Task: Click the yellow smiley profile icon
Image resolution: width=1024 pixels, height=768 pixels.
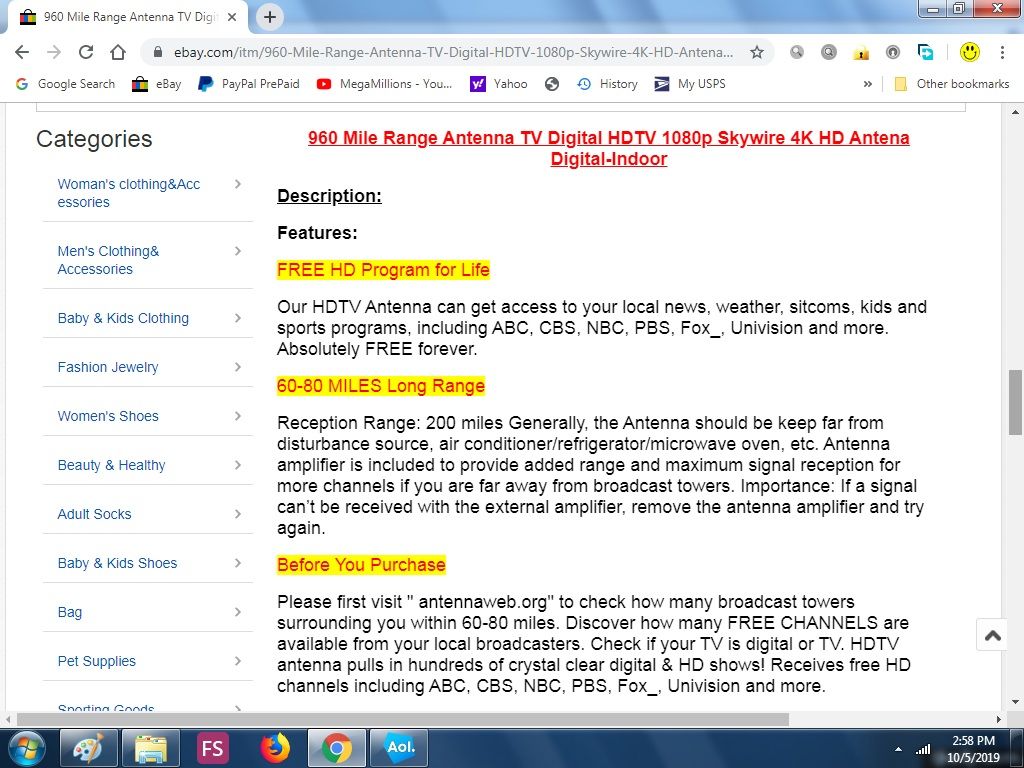Action: point(969,52)
